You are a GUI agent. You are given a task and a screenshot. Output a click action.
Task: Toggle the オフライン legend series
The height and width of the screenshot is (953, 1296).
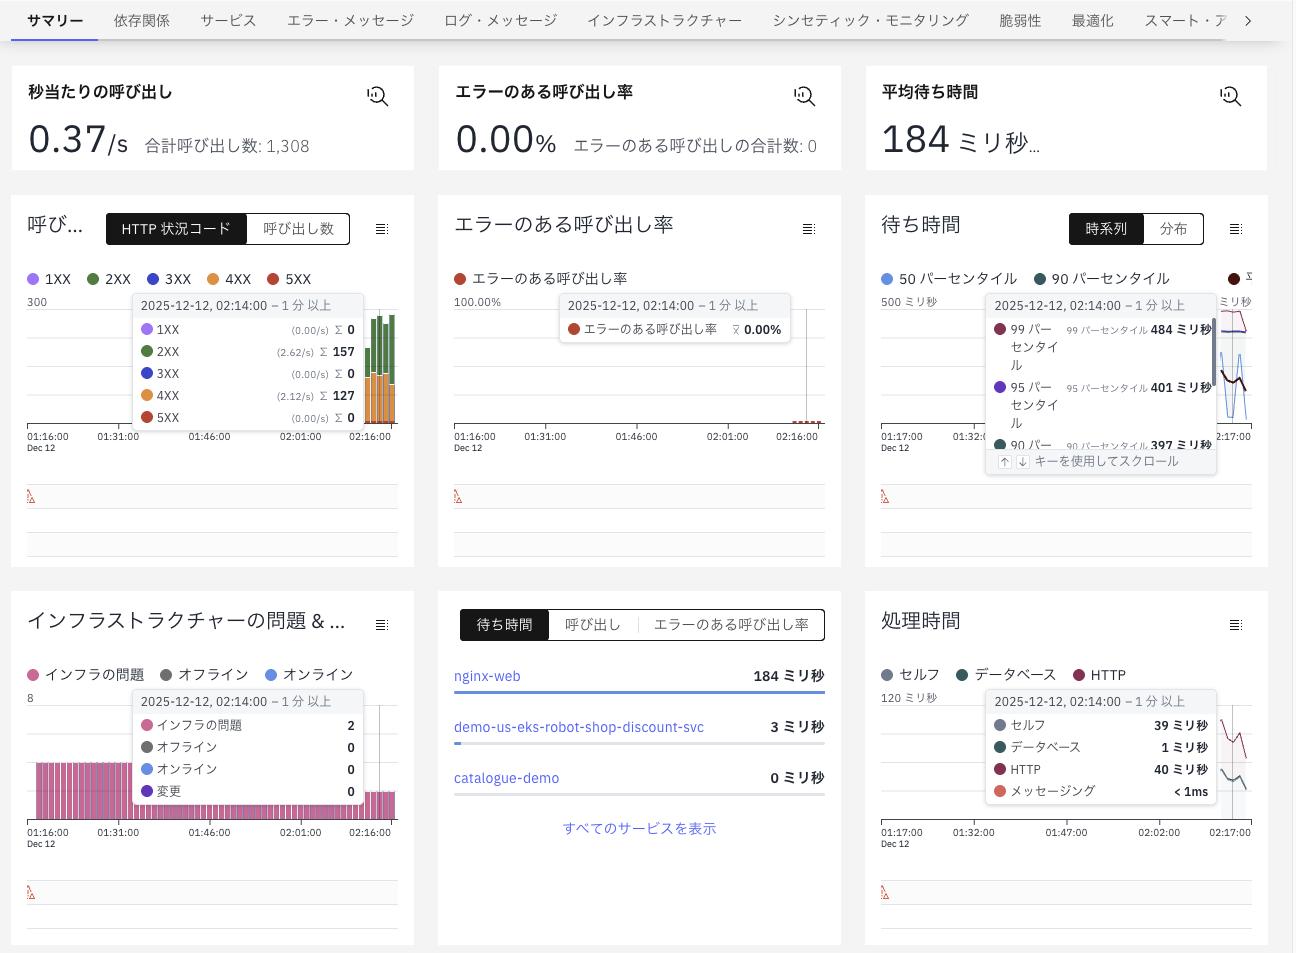click(x=204, y=675)
